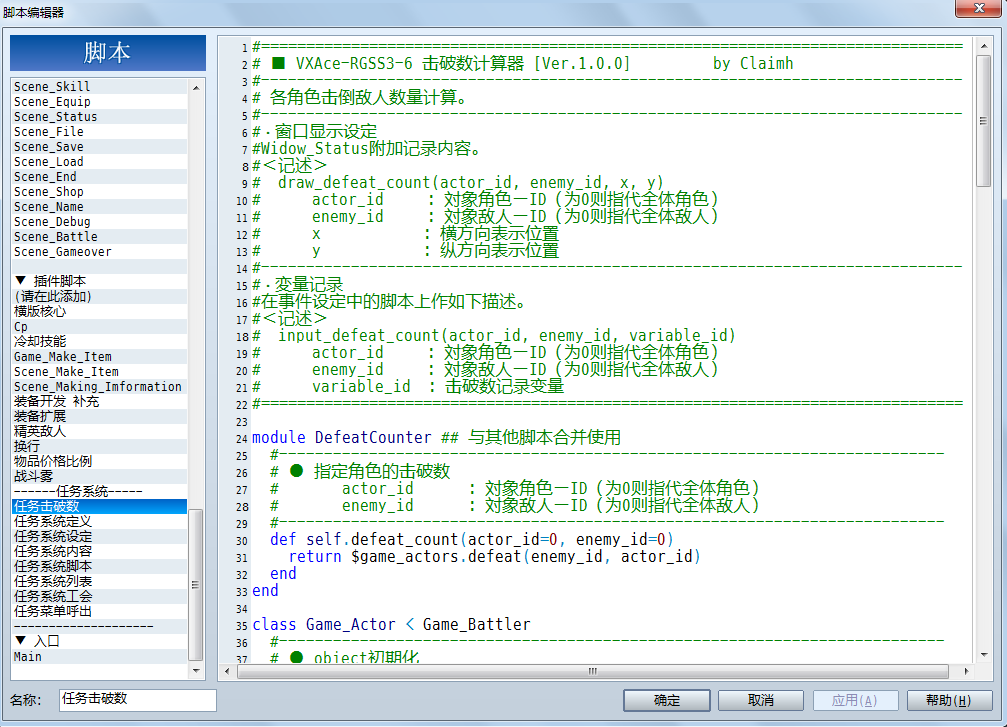
Task: Select the Scene_Equip script
Action: tap(100, 101)
